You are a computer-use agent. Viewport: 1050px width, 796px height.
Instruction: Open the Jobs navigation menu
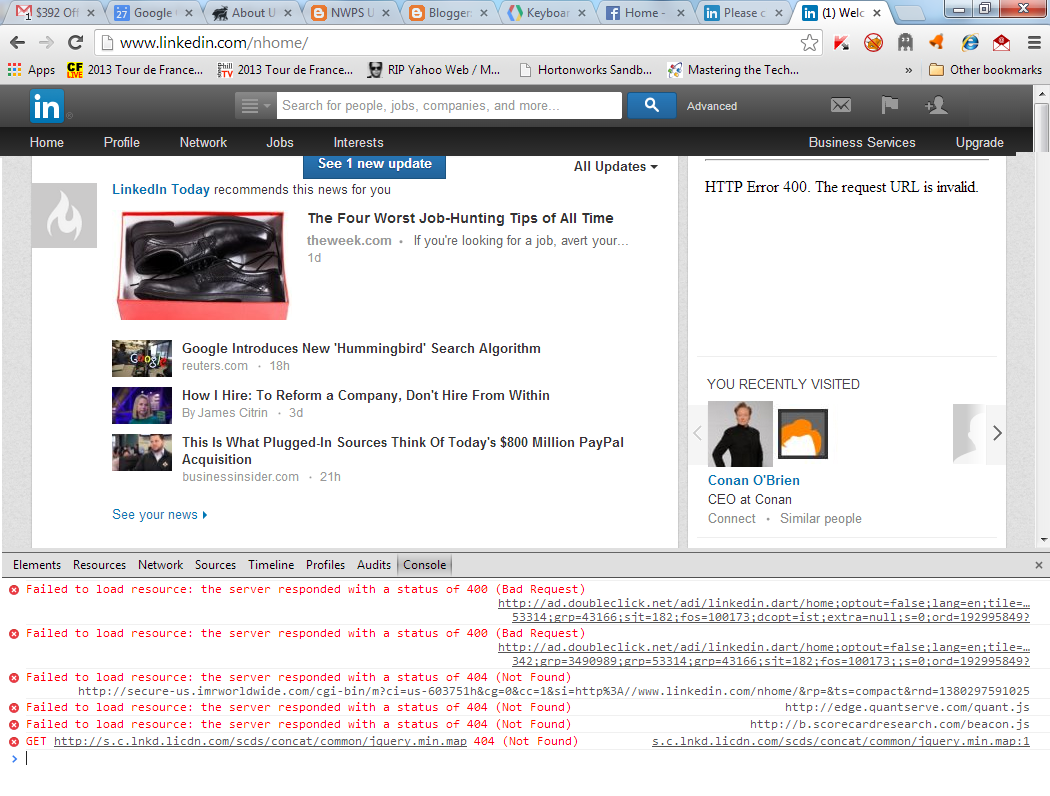point(280,143)
